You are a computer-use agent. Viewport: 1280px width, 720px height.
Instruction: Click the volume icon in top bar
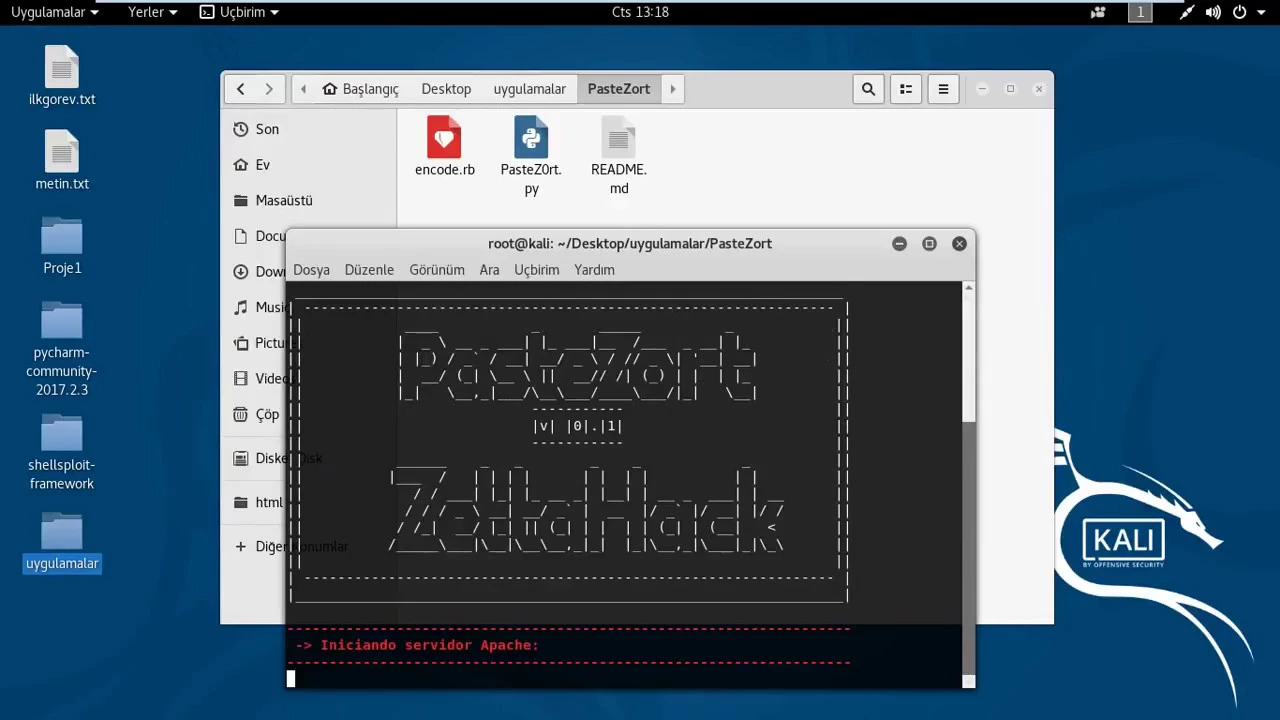(1213, 12)
